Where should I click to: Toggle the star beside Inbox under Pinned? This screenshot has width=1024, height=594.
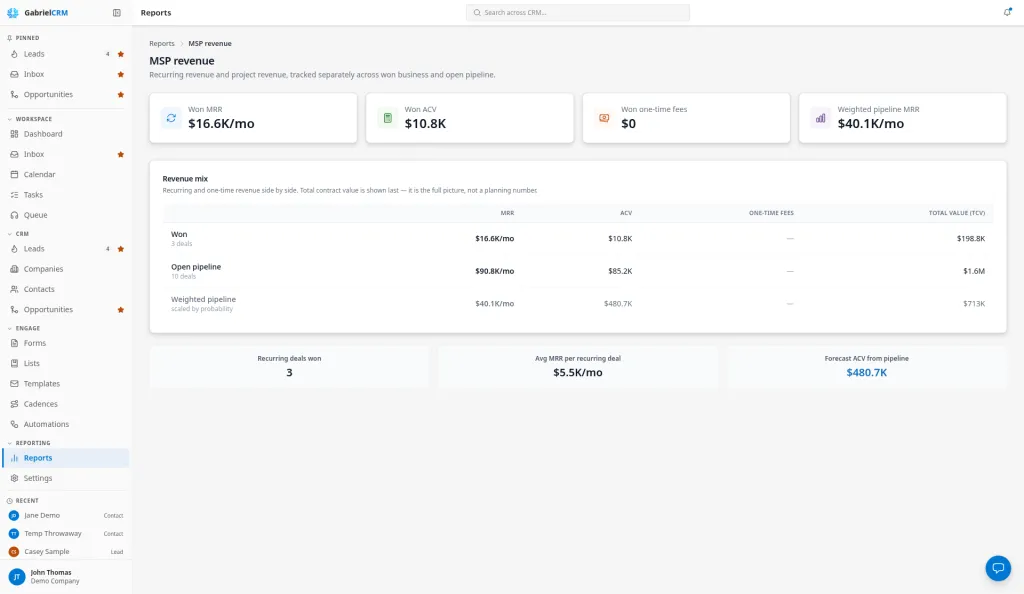pyautogui.click(x=121, y=74)
